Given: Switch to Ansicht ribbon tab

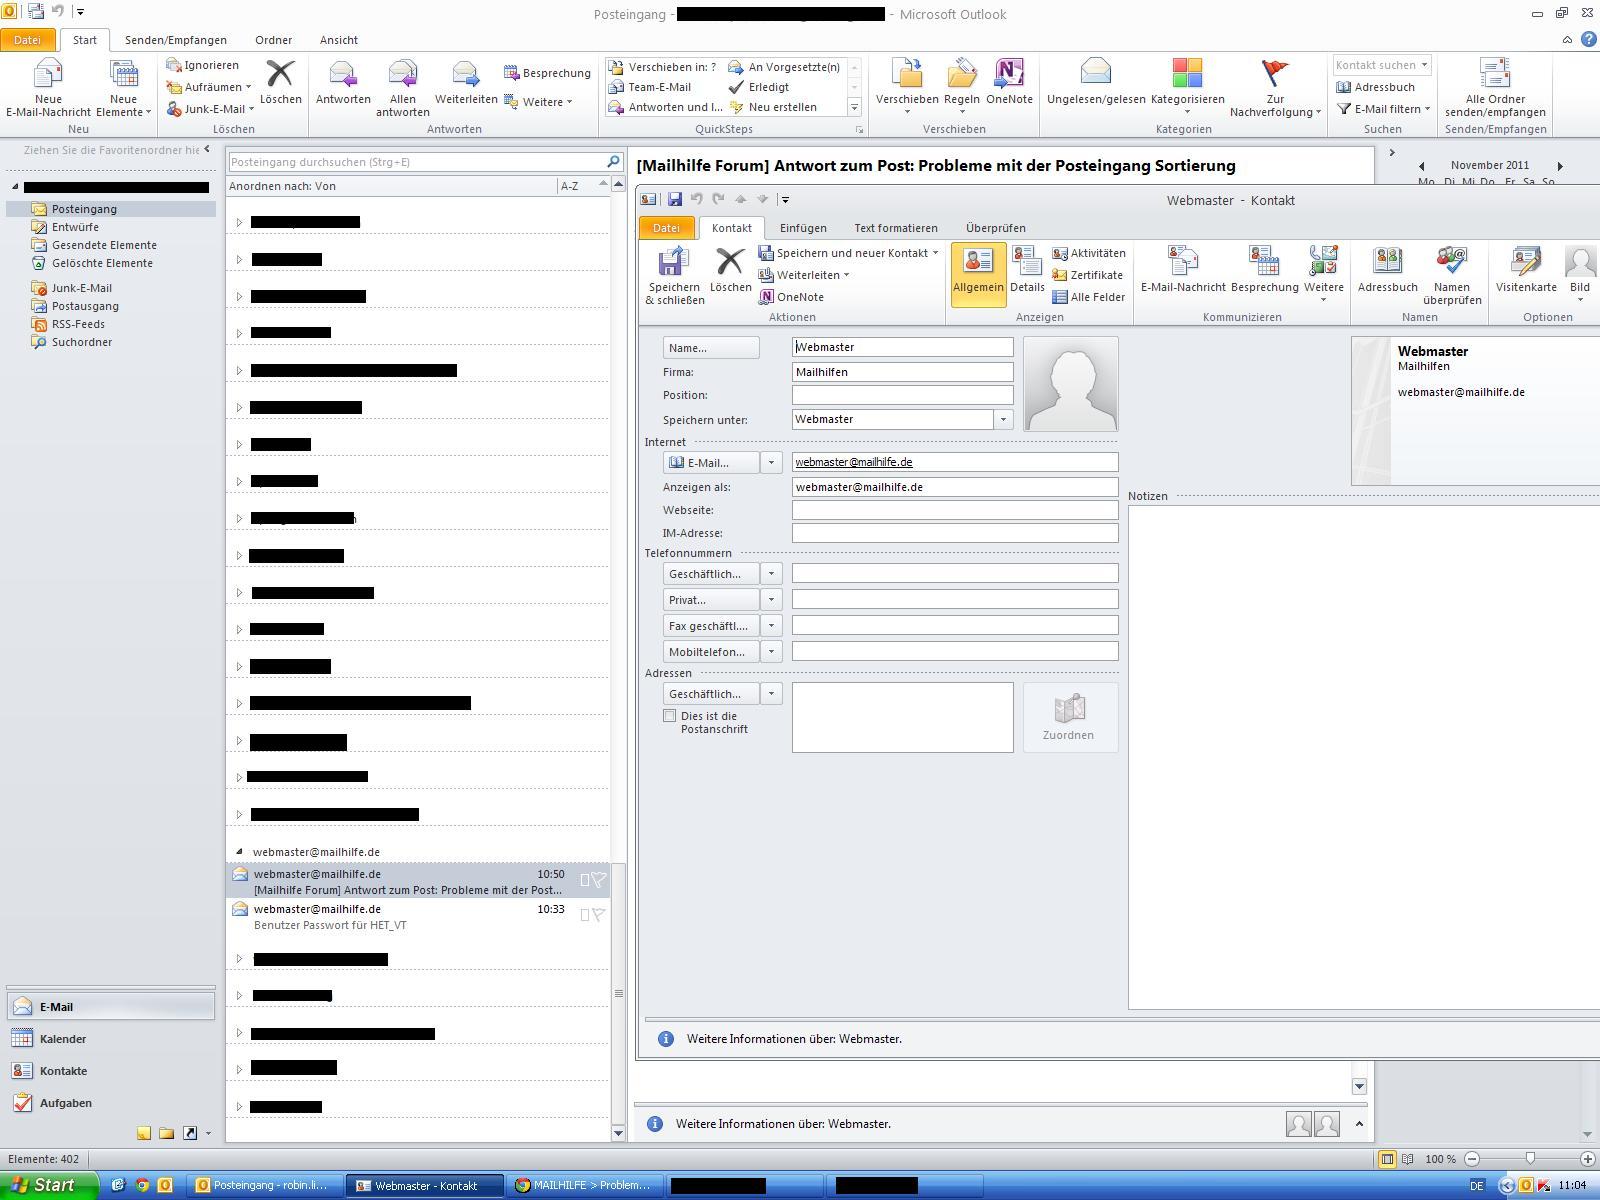Looking at the screenshot, I should point(339,40).
